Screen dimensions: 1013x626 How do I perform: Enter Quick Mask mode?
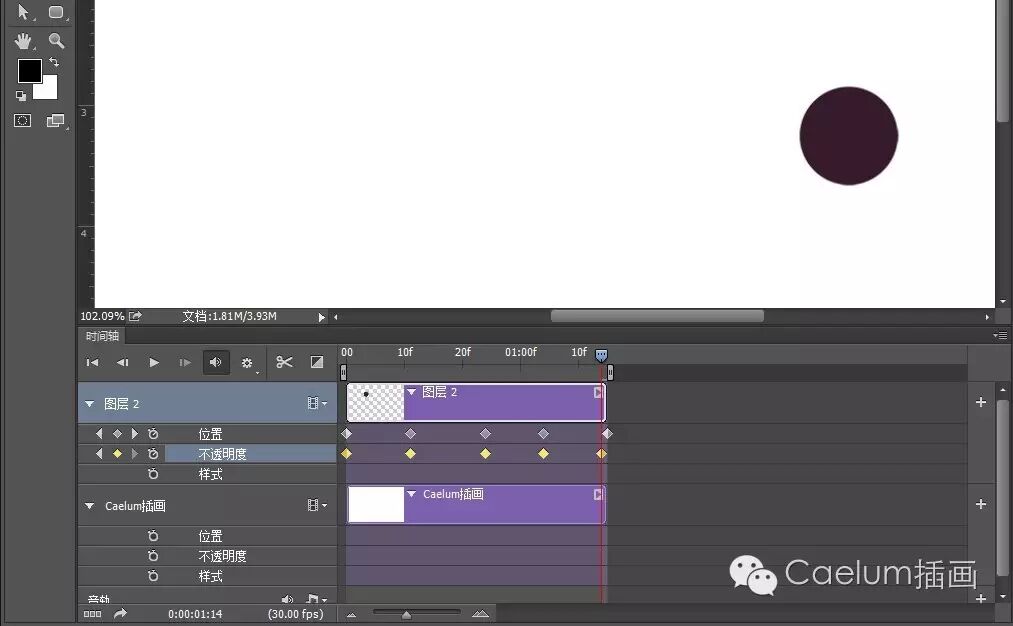click(x=22, y=120)
